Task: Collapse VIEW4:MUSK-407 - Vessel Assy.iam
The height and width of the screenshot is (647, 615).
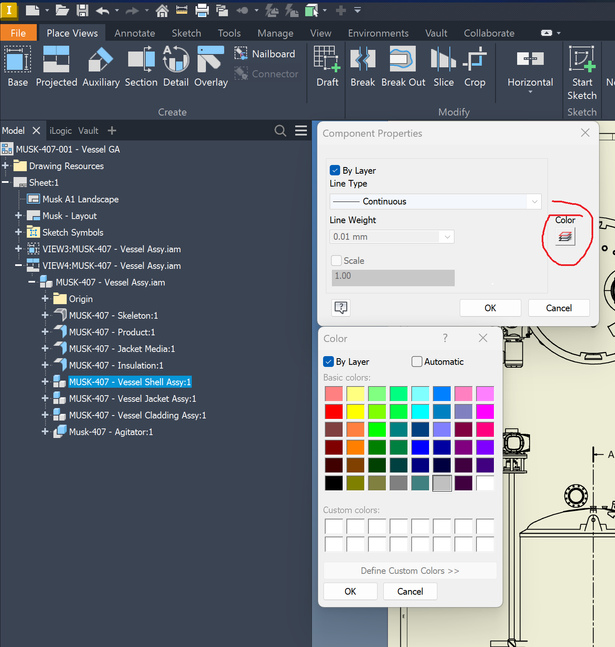Action: (18, 265)
